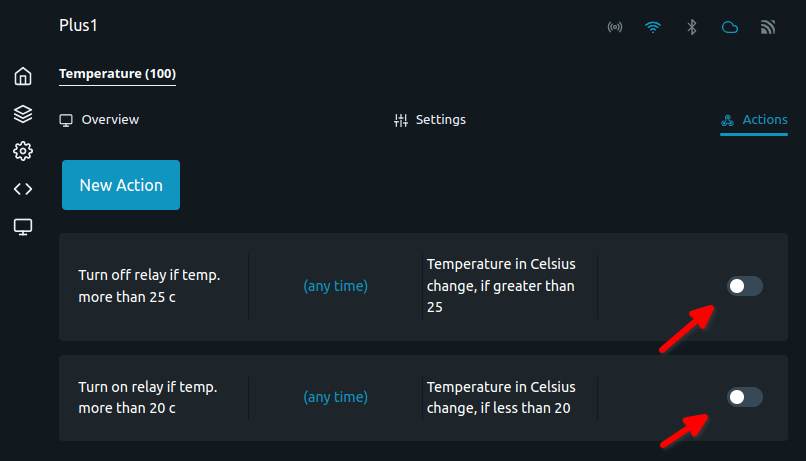Click the New Action button
806x461 pixels.
pyautogui.click(x=121, y=185)
